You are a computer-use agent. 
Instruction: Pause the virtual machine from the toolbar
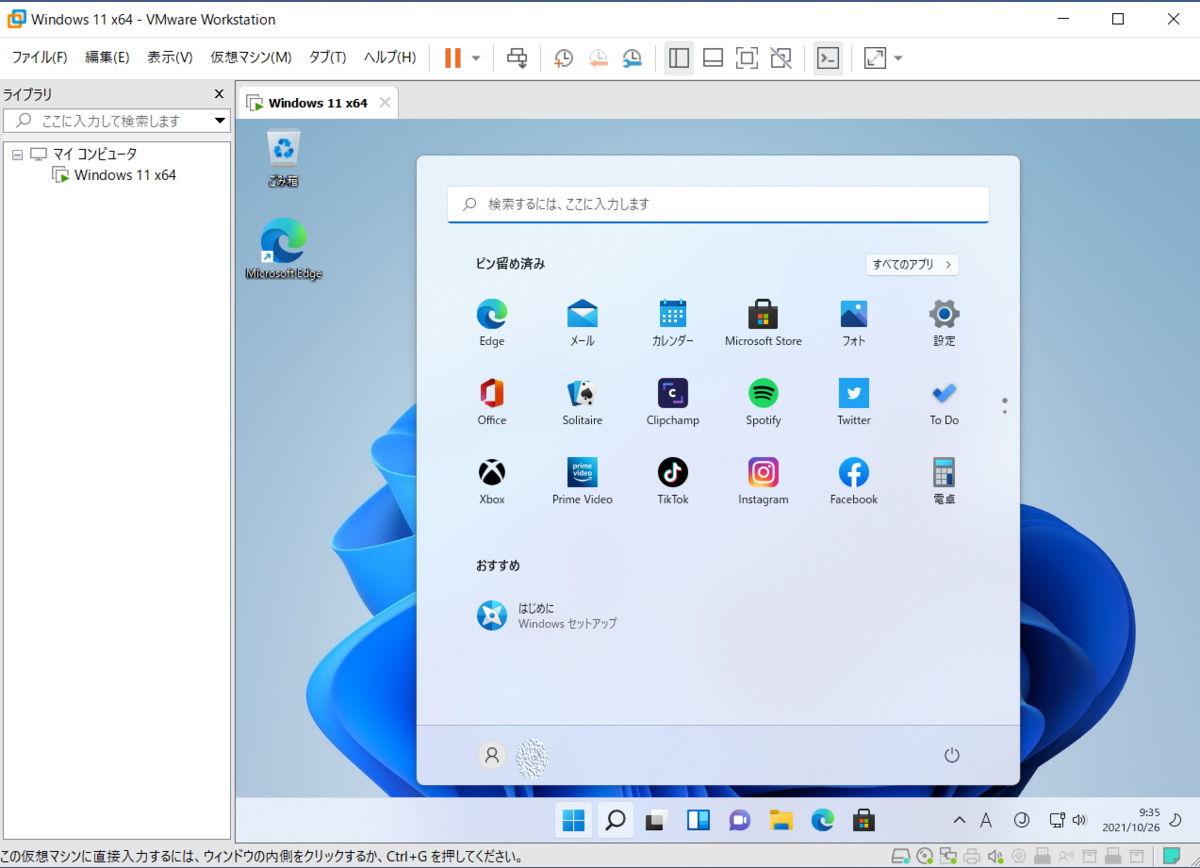coord(452,58)
